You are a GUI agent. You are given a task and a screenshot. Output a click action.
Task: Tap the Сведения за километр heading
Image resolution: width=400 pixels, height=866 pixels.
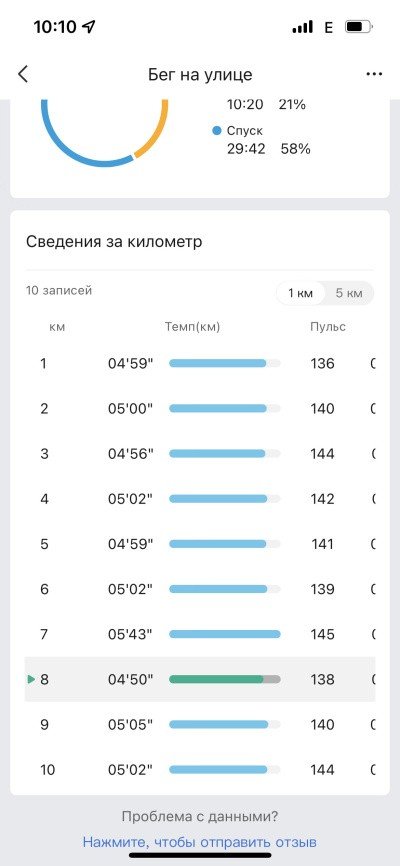(114, 242)
